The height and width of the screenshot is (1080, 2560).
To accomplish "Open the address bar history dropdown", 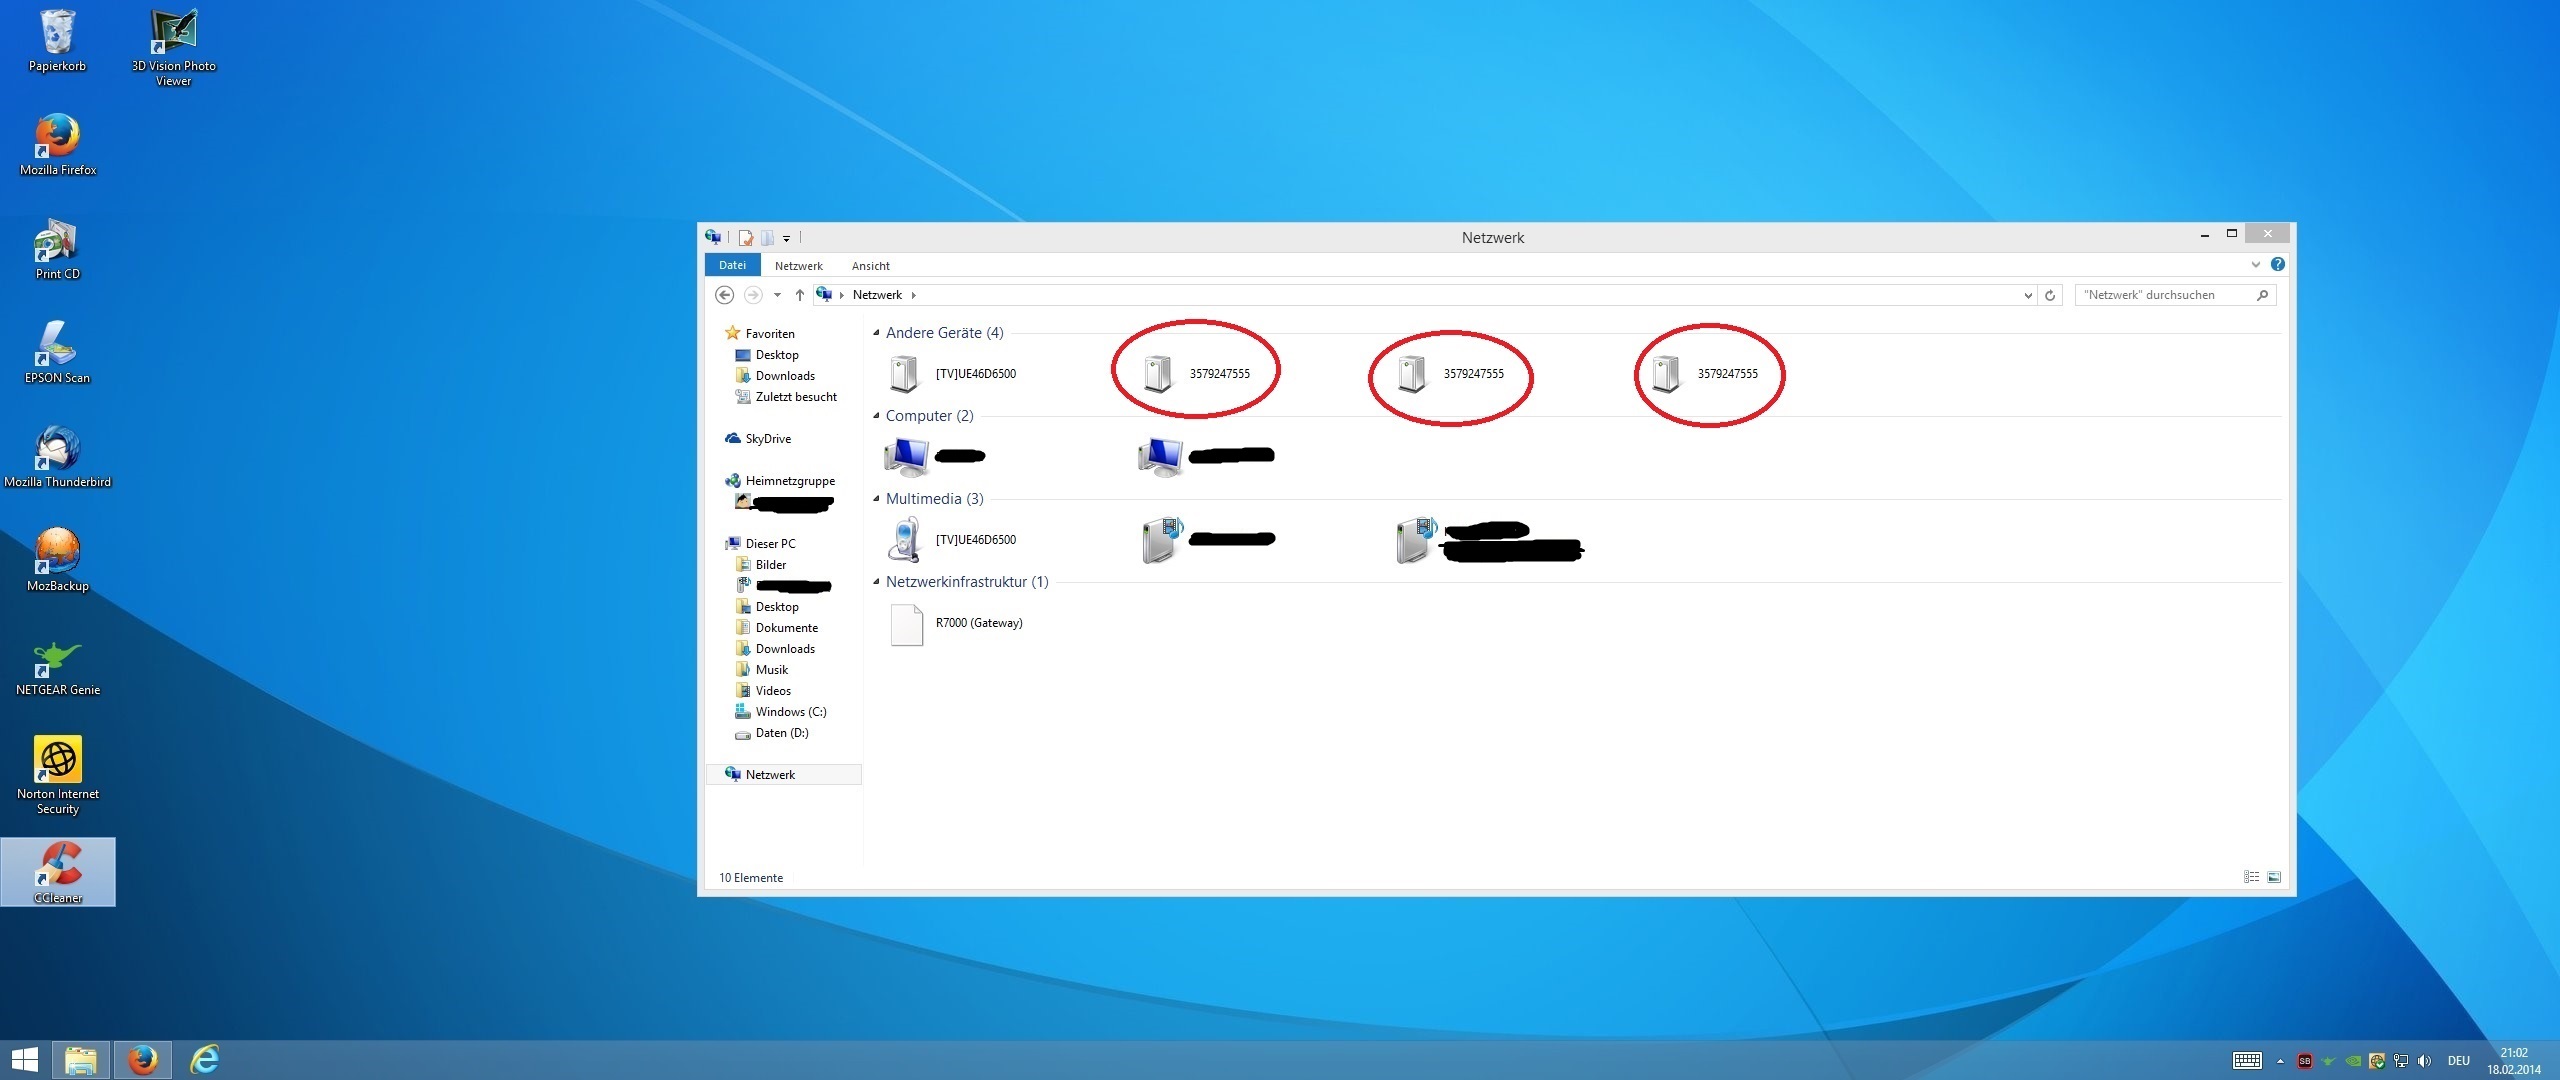I will 2027,295.
